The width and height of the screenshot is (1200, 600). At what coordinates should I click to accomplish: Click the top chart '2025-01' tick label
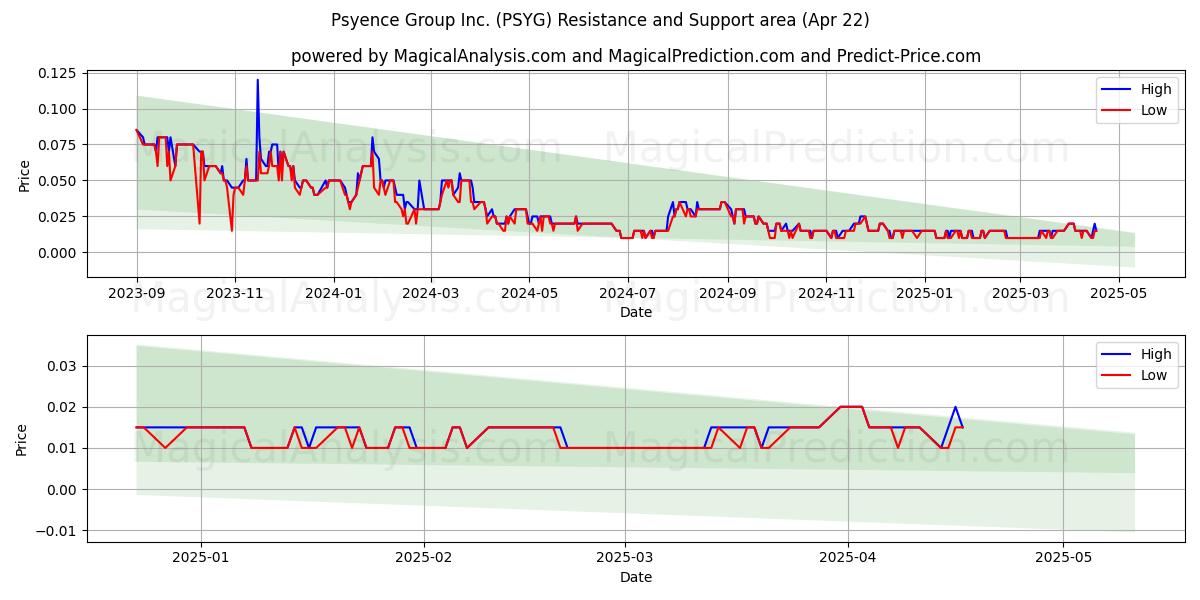[x=924, y=293]
